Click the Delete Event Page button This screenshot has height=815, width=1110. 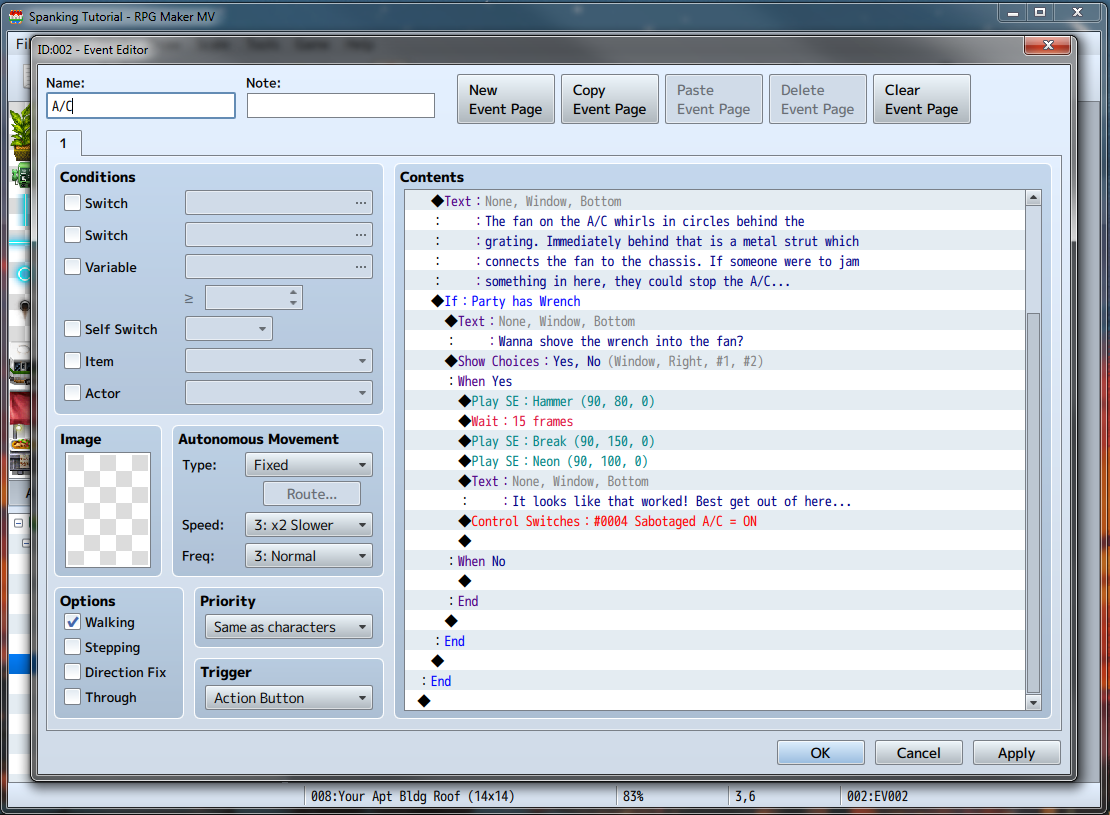point(818,99)
